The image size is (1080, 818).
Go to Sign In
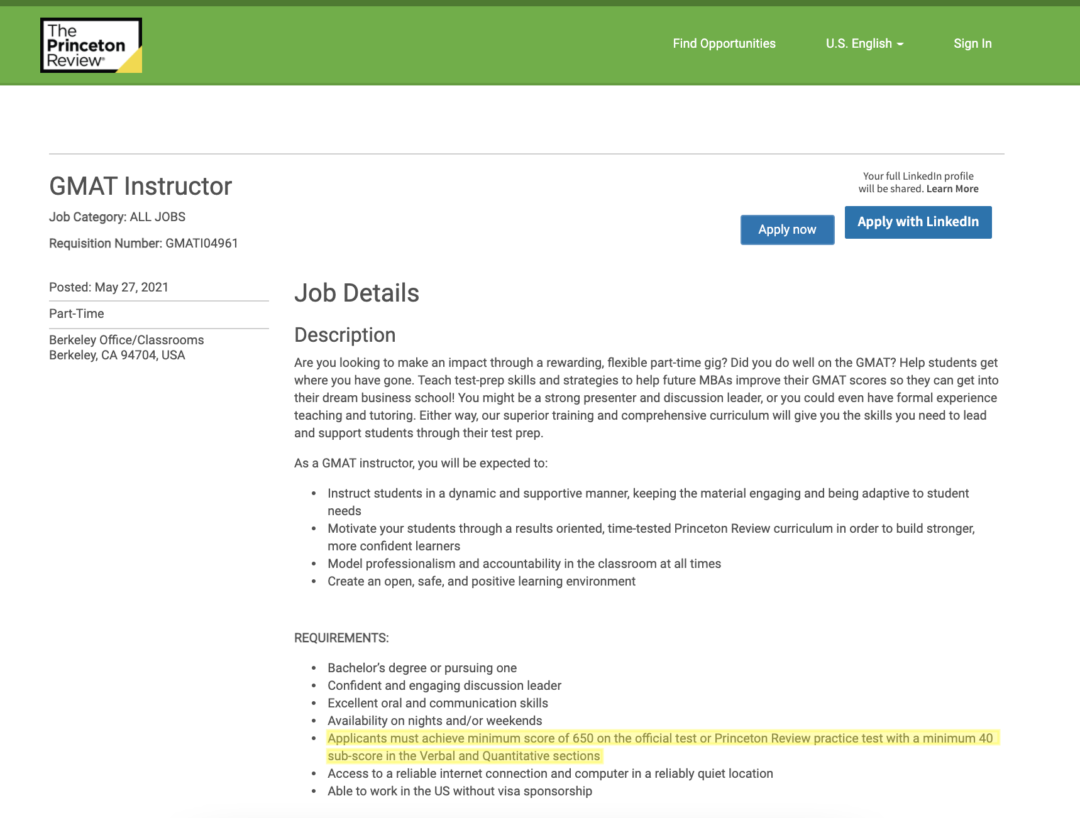972,44
